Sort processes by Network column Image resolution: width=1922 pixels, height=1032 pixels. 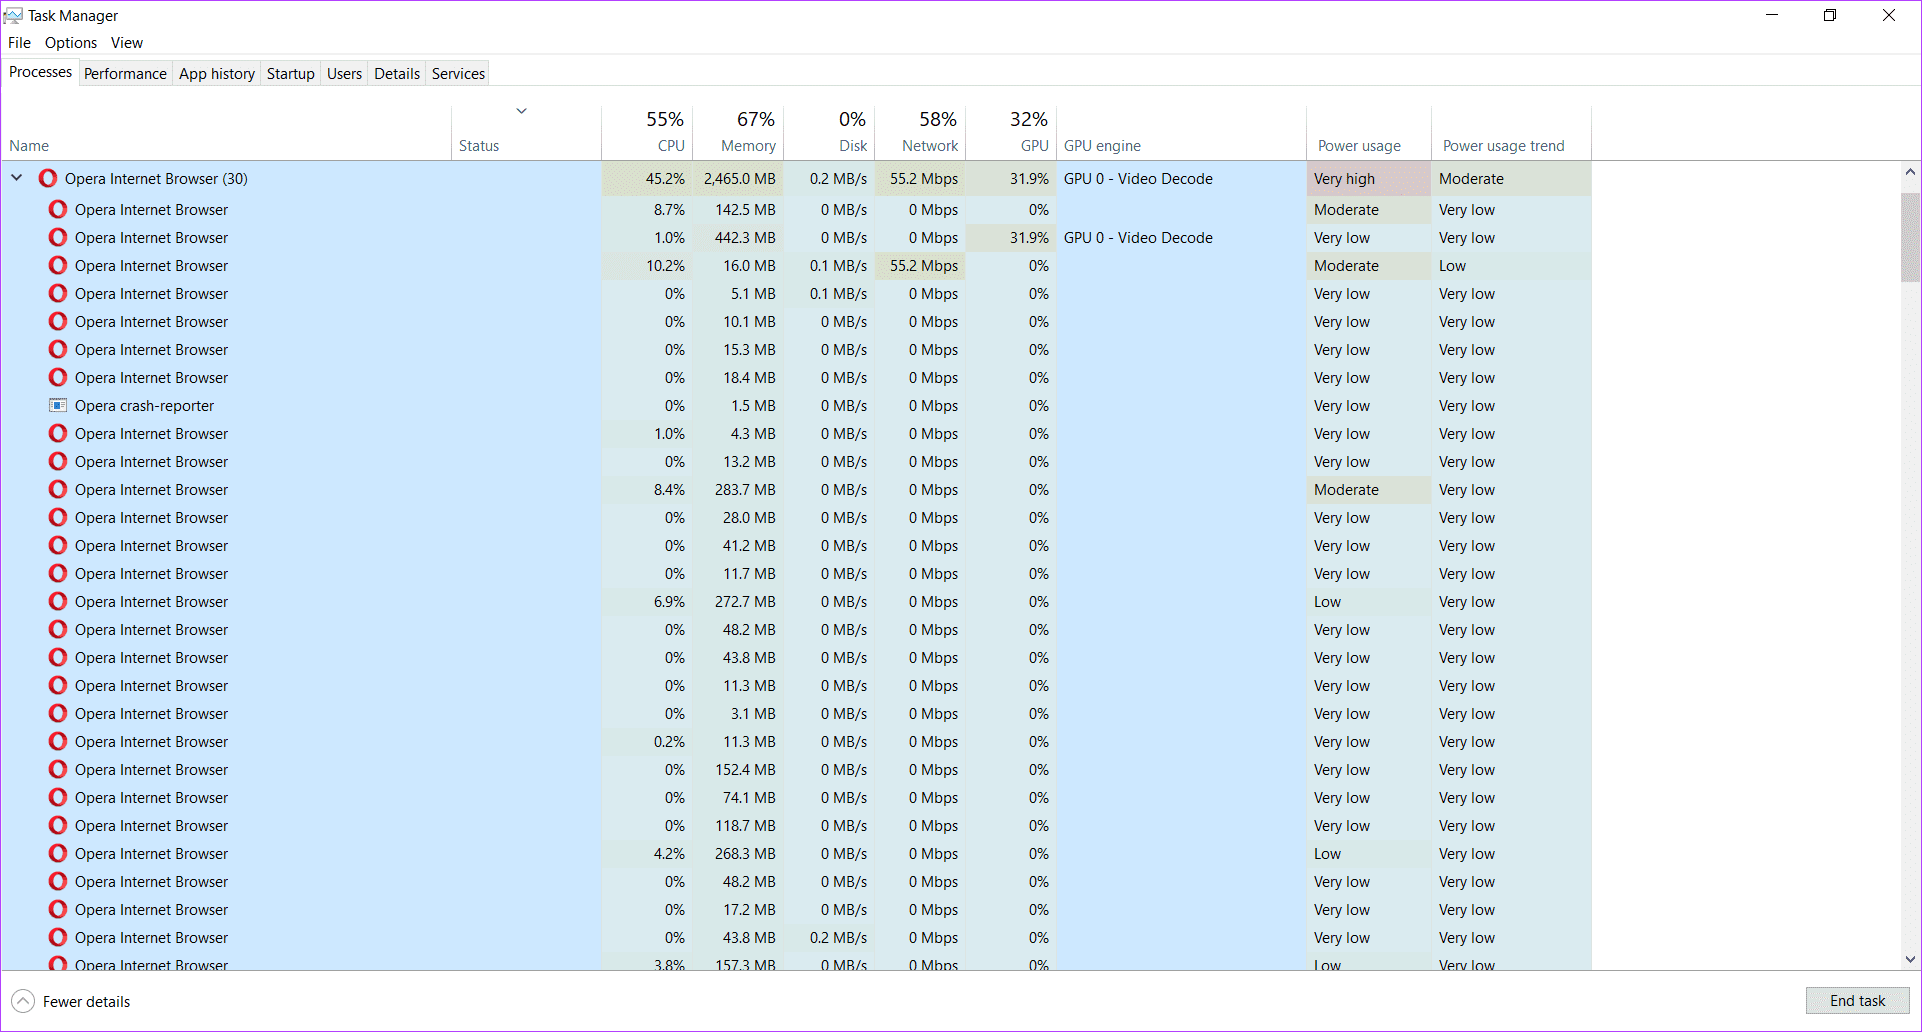(x=920, y=133)
